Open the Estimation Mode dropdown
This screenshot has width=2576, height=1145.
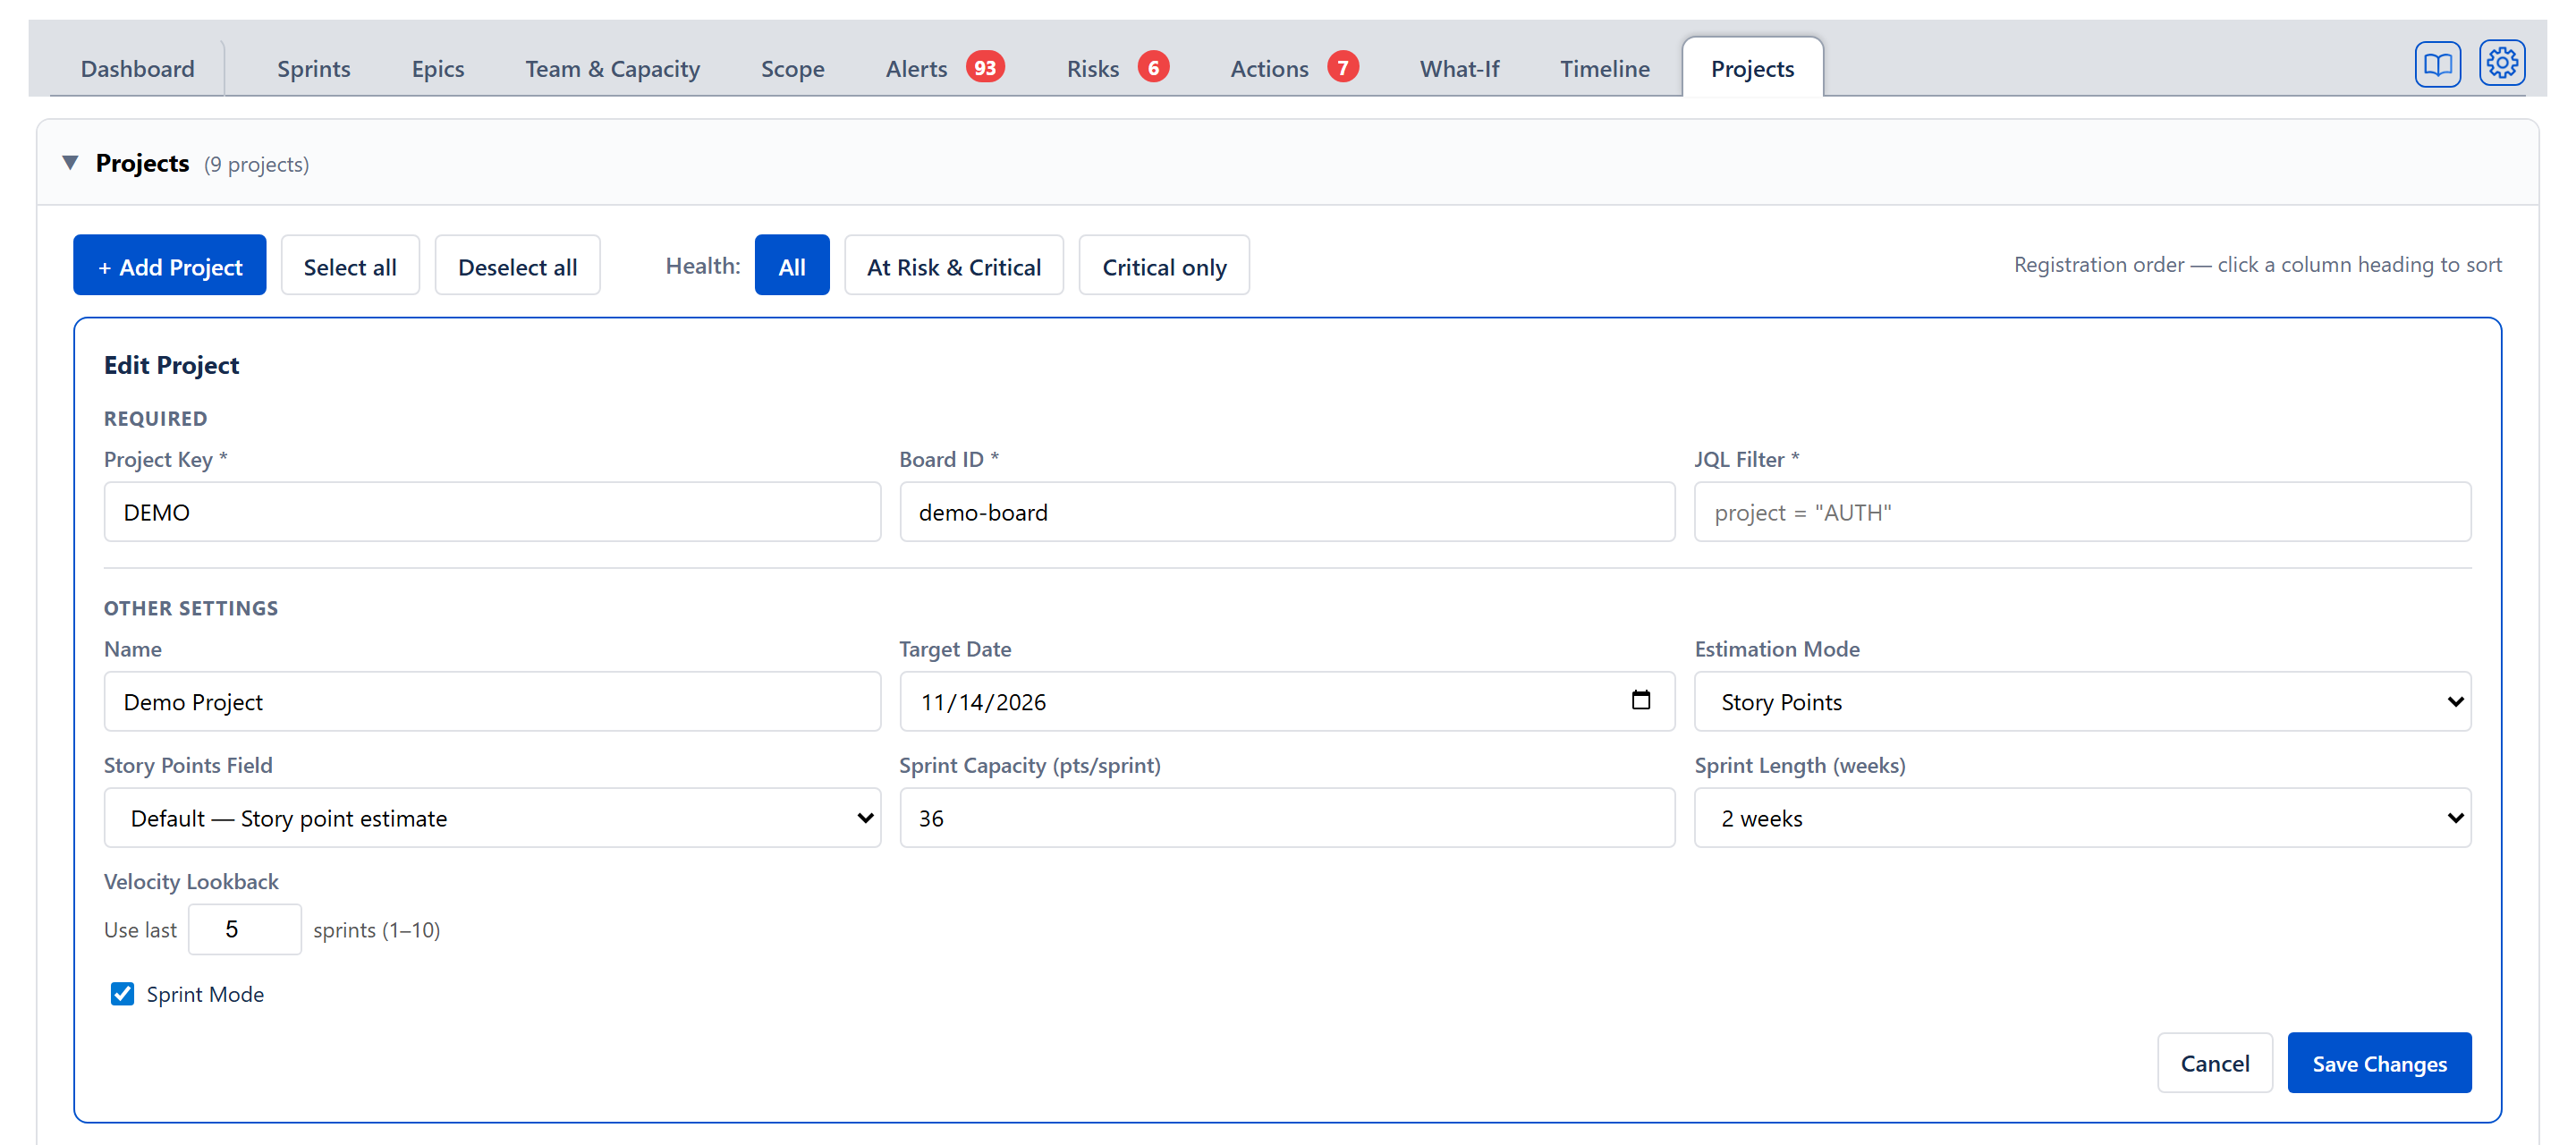(2082, 701)
